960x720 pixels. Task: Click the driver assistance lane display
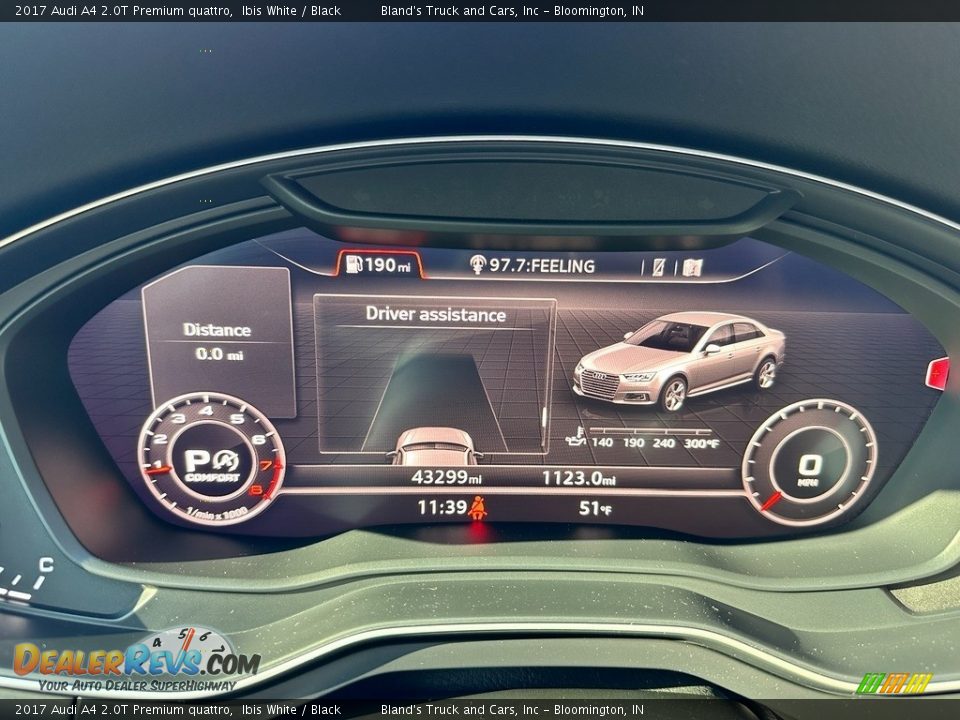(435, 375)
